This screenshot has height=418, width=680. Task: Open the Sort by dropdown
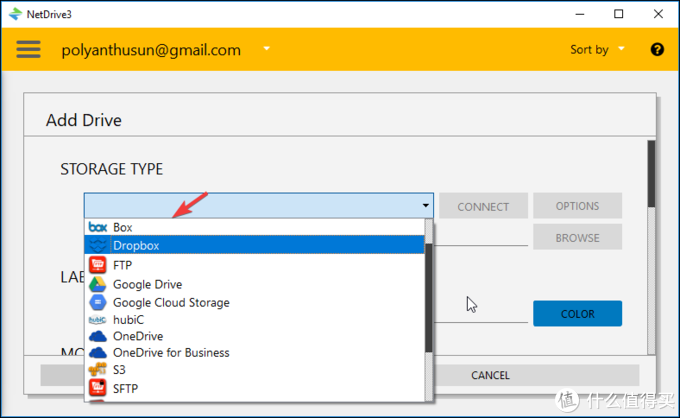597,49
